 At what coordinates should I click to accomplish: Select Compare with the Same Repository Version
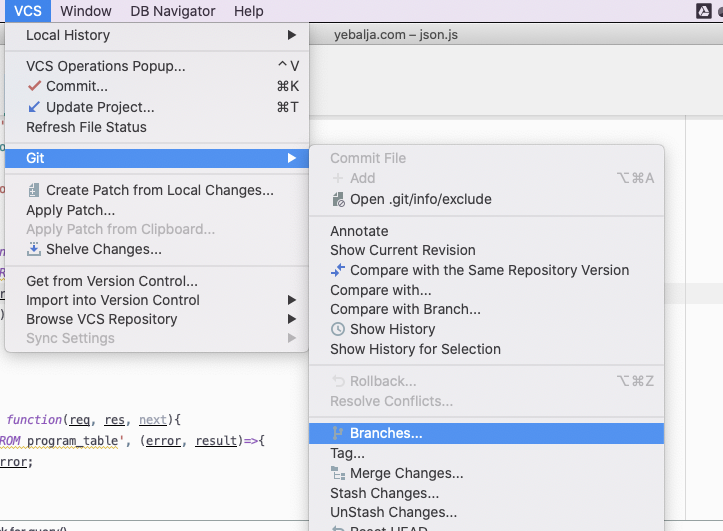coord(486,270)
